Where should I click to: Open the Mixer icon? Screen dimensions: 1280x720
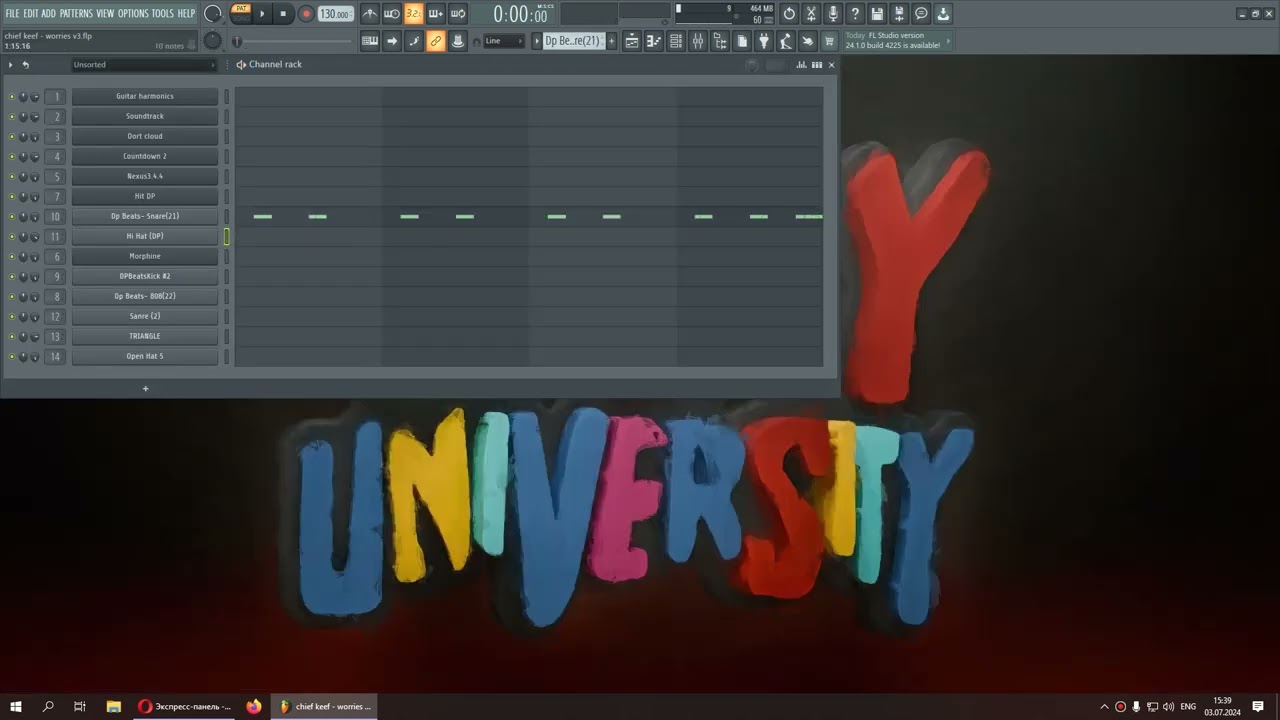coord(698,41)
